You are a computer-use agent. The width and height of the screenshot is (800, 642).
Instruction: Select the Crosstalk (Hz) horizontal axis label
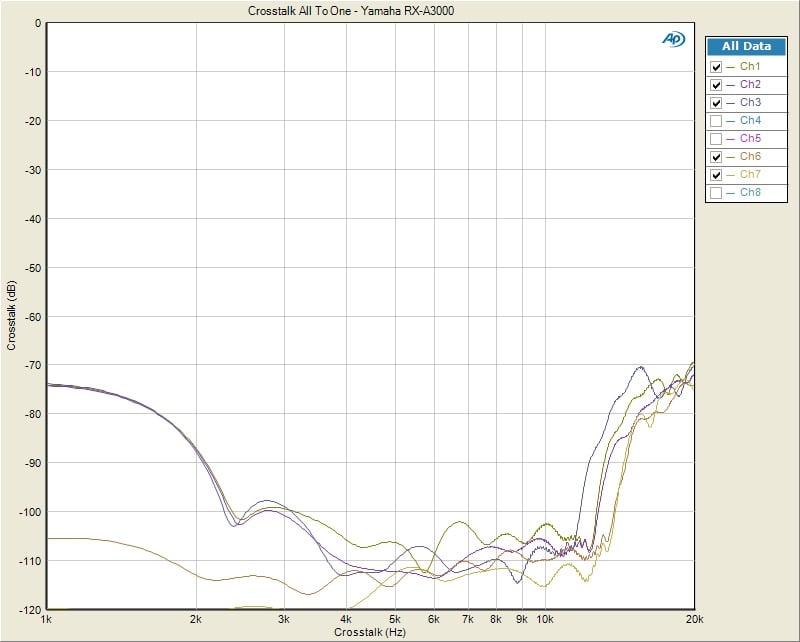click(x=370, y=633)
